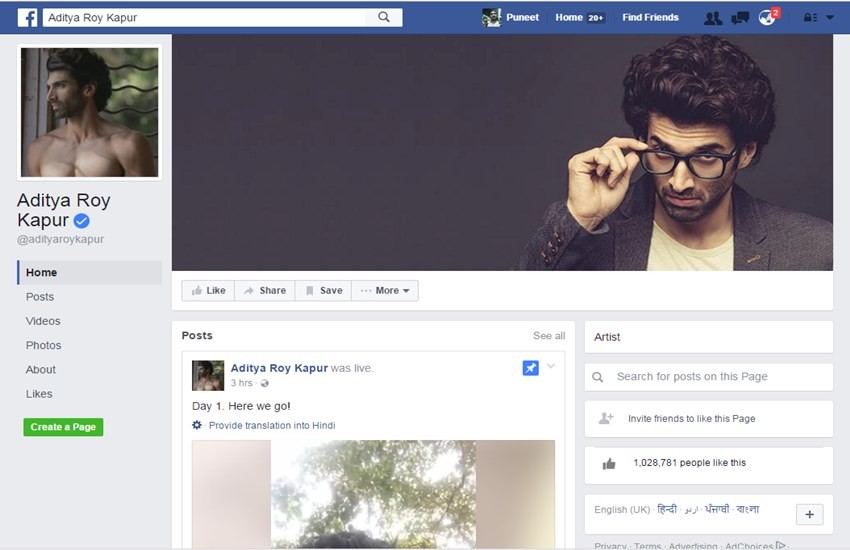Image resolution: width=850 pixels, height=550 pixels.
Task: Open the Videos section in sidebar
Action: (43, 321)
